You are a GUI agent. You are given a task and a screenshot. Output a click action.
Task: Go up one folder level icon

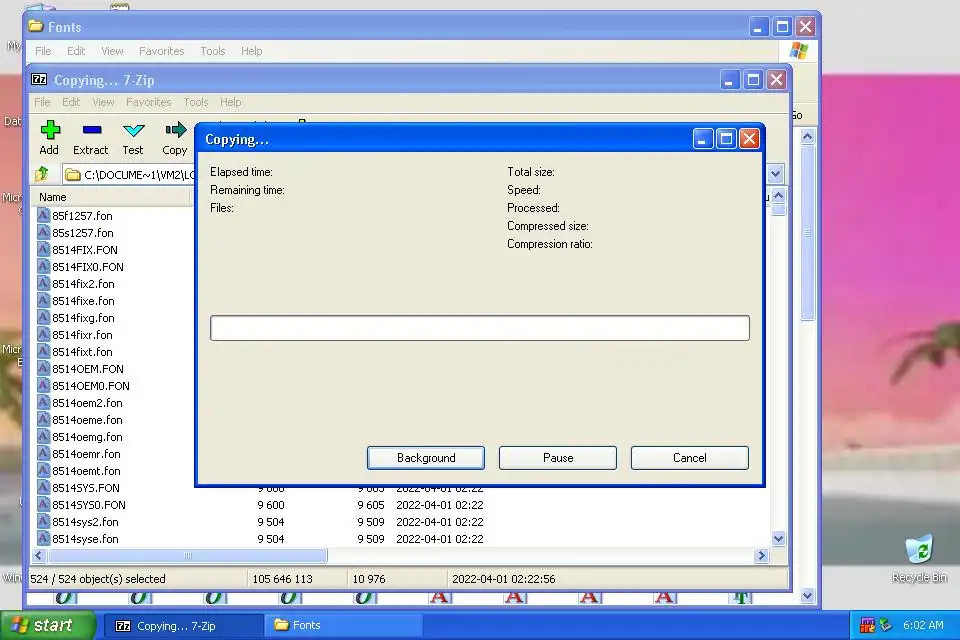pos(42,175)
